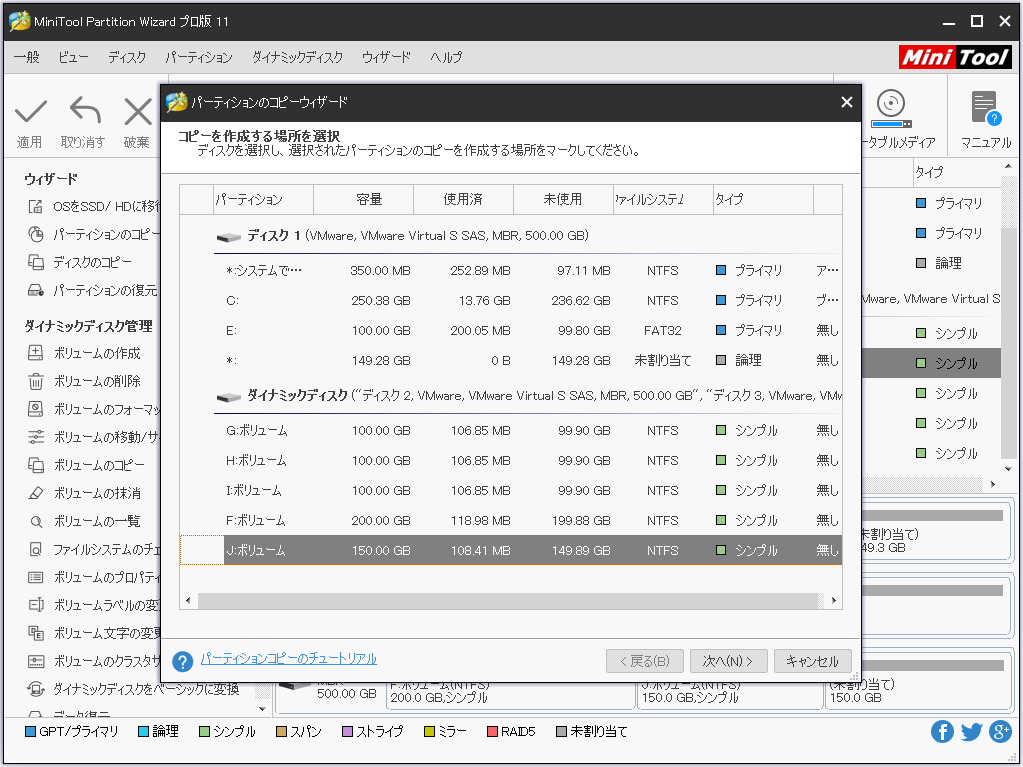
Task: Click OSをSSD/HDに移行 wizard icon
Action: (35, 207)
